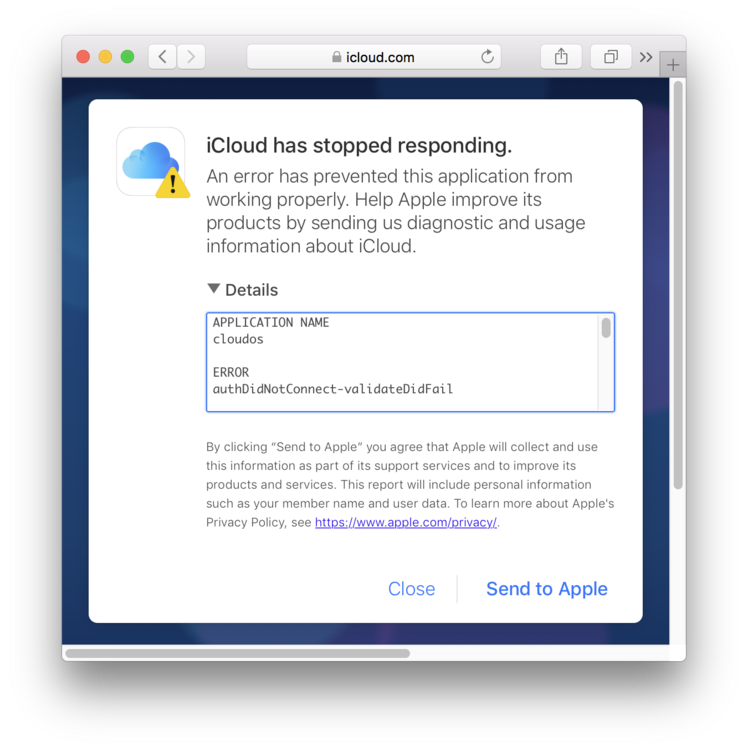The image size is (748, 750).
Task: Close the Safari window with red button
Action: click(x=83, y=57)
